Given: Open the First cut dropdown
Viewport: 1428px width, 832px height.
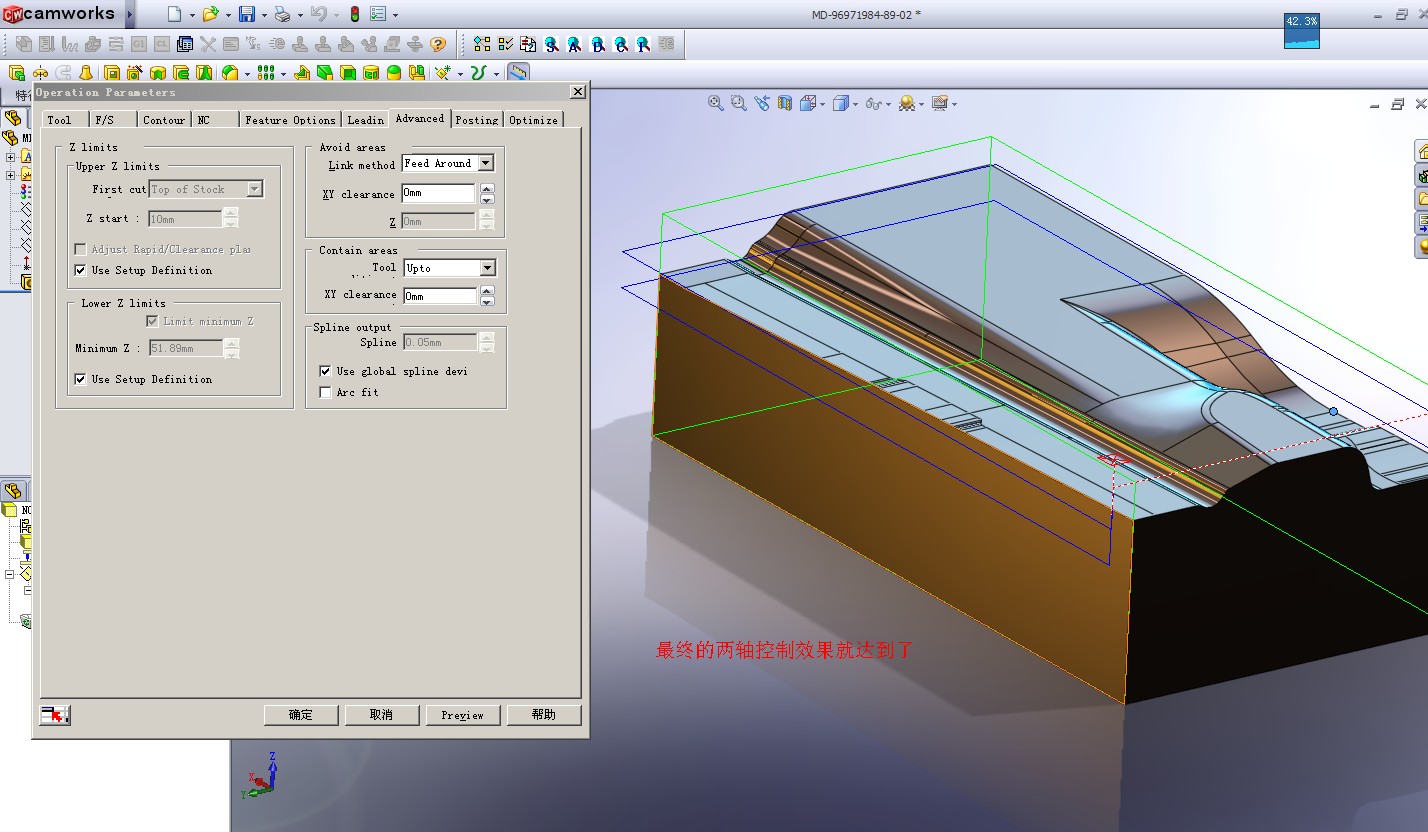Looking at the screenshot, I should 255,189.
